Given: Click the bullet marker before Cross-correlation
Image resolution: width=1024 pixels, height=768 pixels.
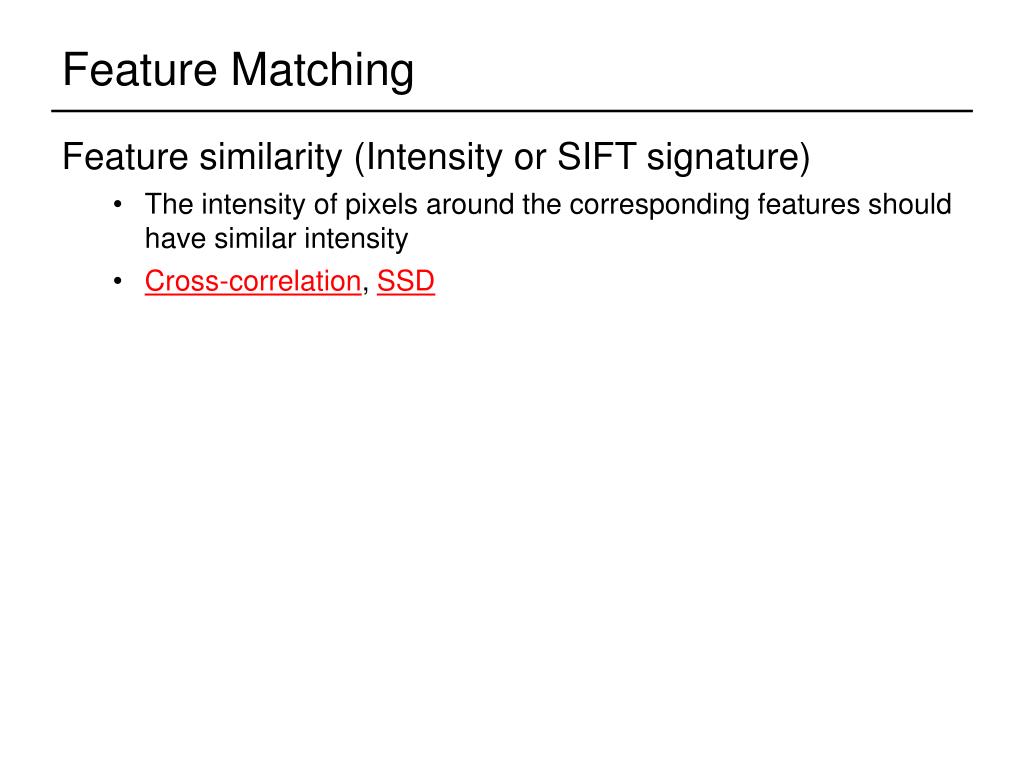Looking at the screenshot, I should pos(118,281).
